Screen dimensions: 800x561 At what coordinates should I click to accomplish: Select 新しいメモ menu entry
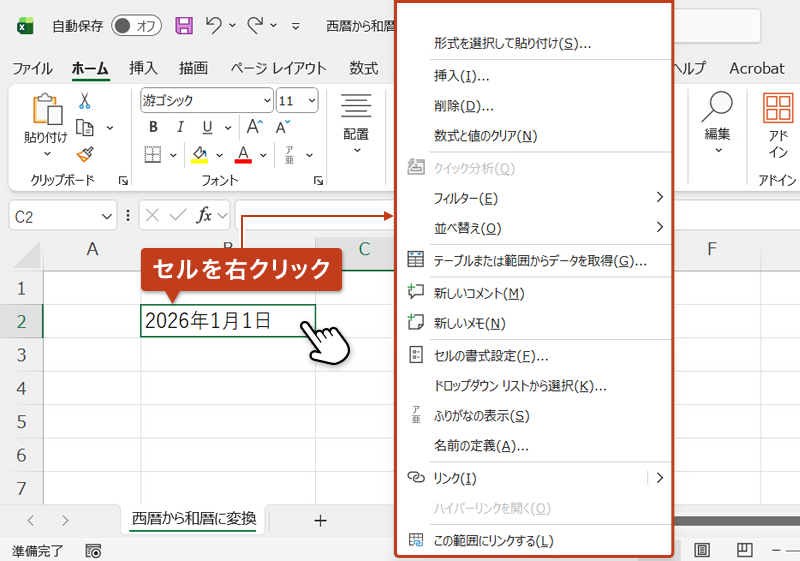click(x=533, y=323)
